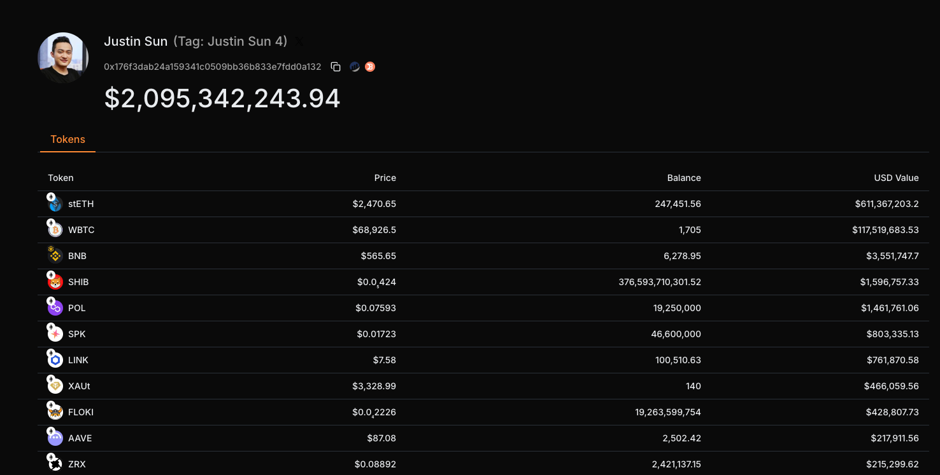Copy the wallet address using the copy icon
Screen dimensions: 940x475
coord(336,67)
